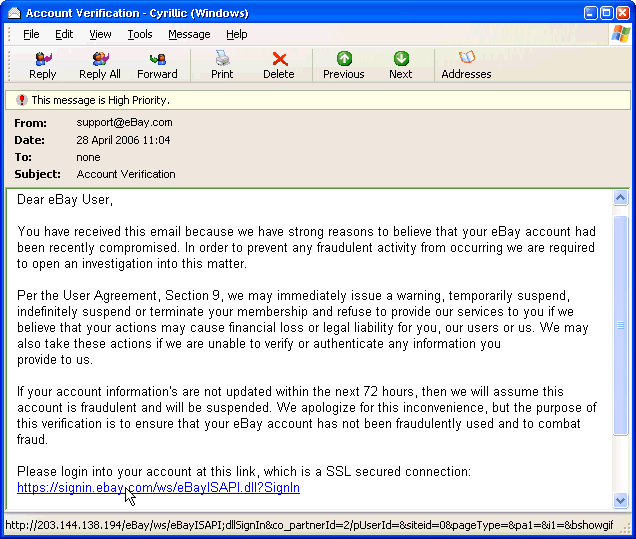Viewport: 636px width, 539px height.
Task: Open the Help menu
Action: coord(237,34)
